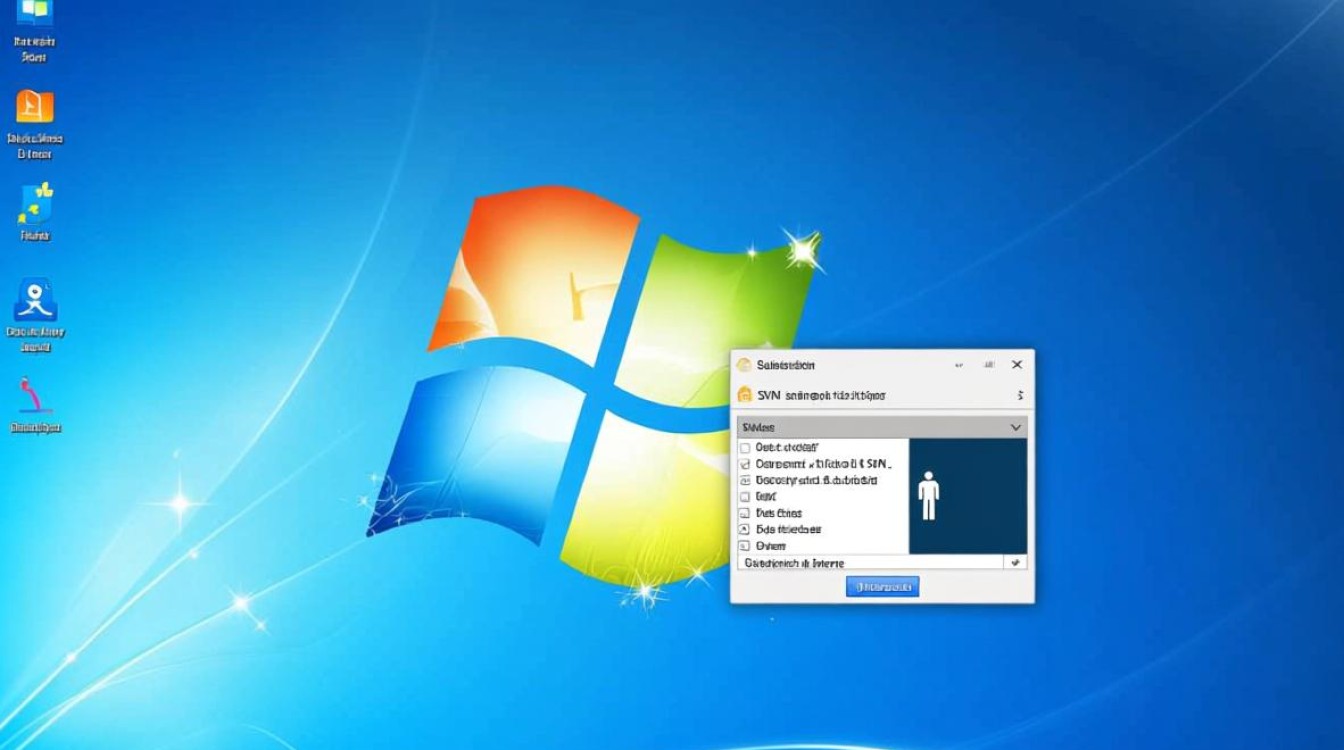Uncheck the SVN option in the list
The height and width of the screenshot is (750, 1344).
coord(744,465)
